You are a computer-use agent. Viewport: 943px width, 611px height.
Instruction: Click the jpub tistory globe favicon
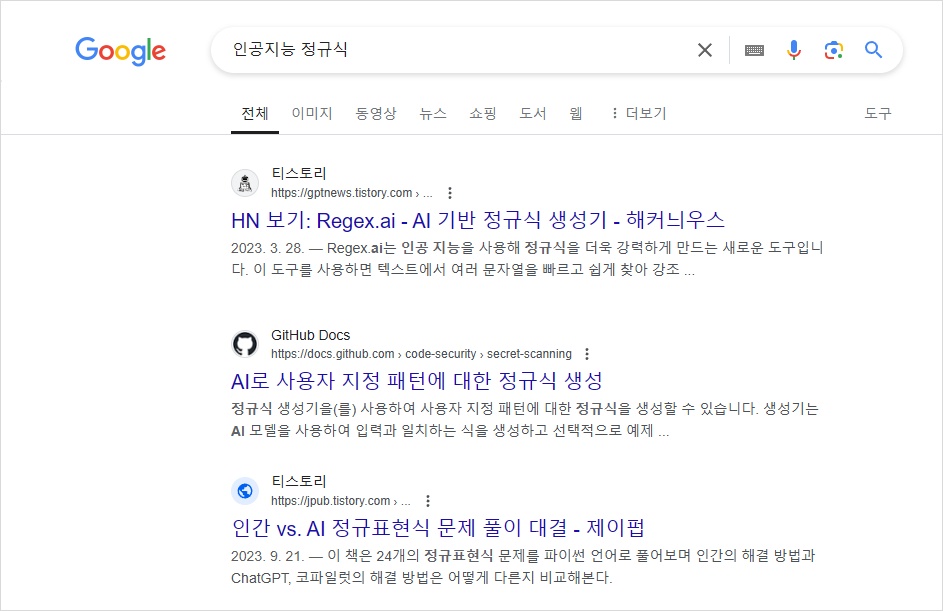pos(245,491)
